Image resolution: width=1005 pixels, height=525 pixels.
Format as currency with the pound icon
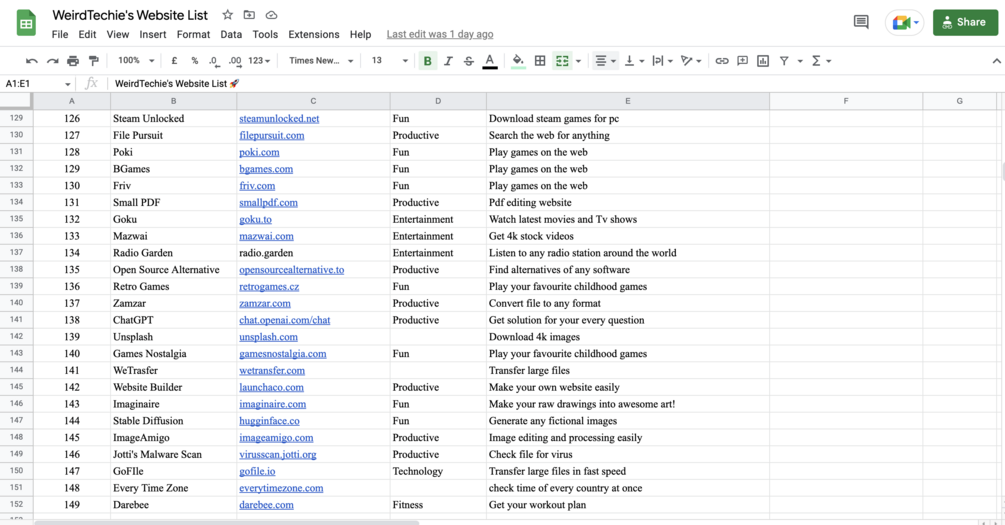[174, 61]
